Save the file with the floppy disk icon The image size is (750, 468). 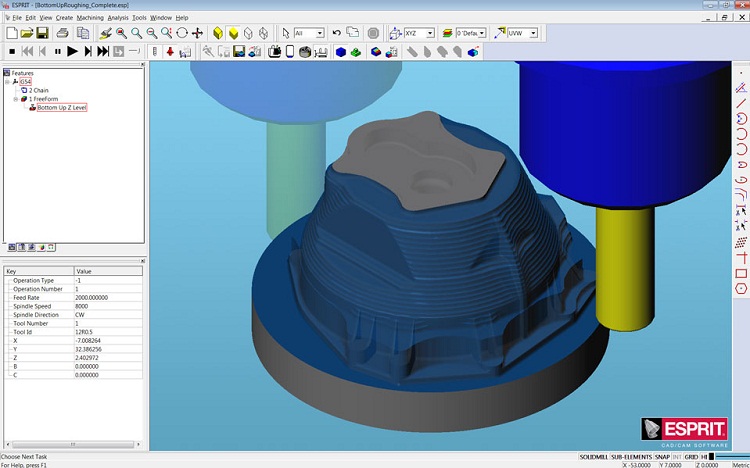43,33
